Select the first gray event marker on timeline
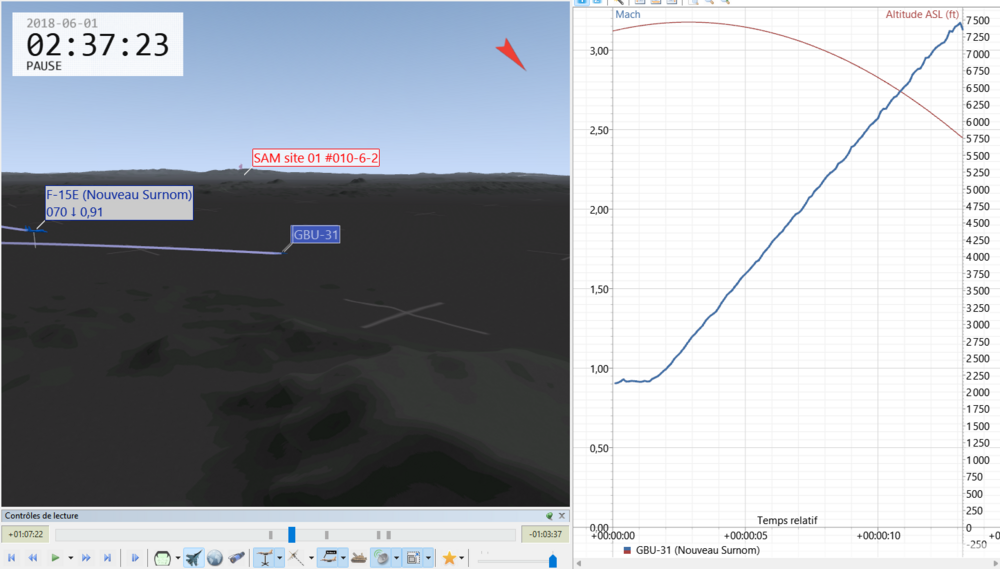 coord(270,535)
